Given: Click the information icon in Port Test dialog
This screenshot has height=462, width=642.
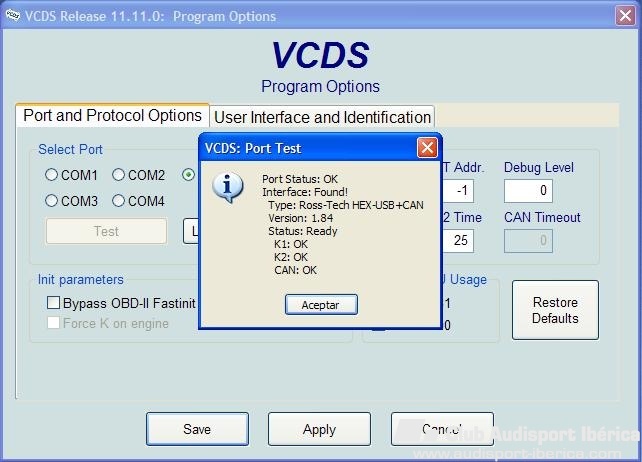Looking at the screenshot, I should tap(228, 188).
